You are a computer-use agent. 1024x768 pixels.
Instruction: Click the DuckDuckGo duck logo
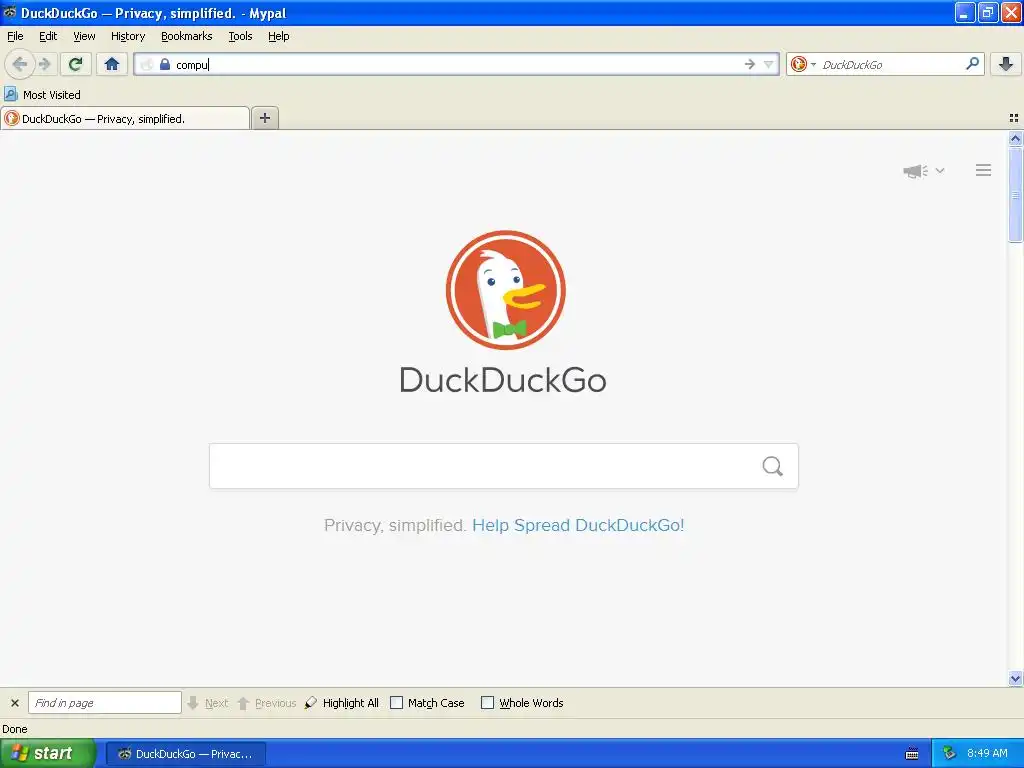[505, 289]
